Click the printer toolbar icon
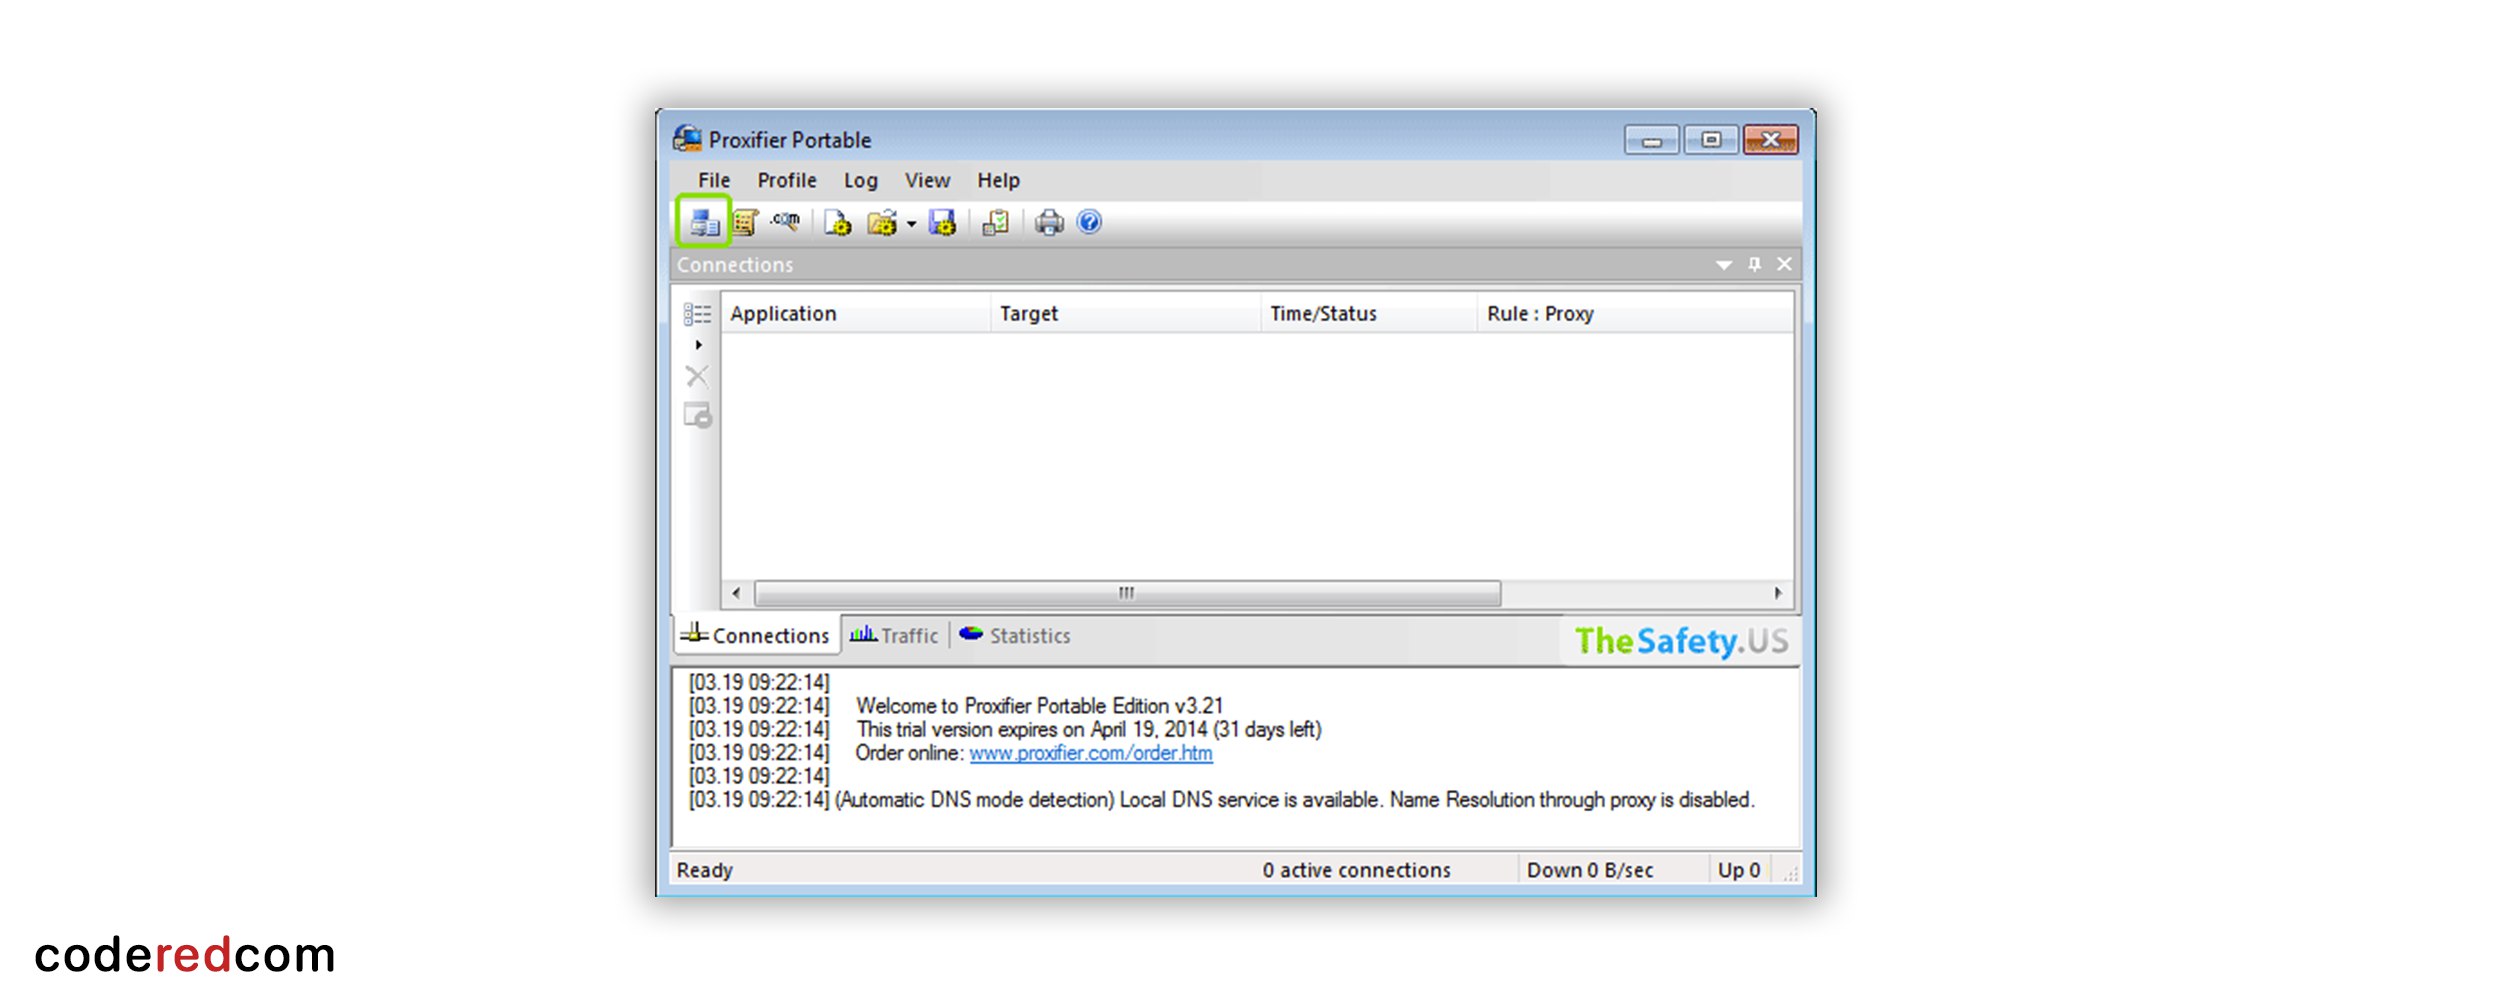This screenshot has width=2500, height=1000. tap(1049, 222)
